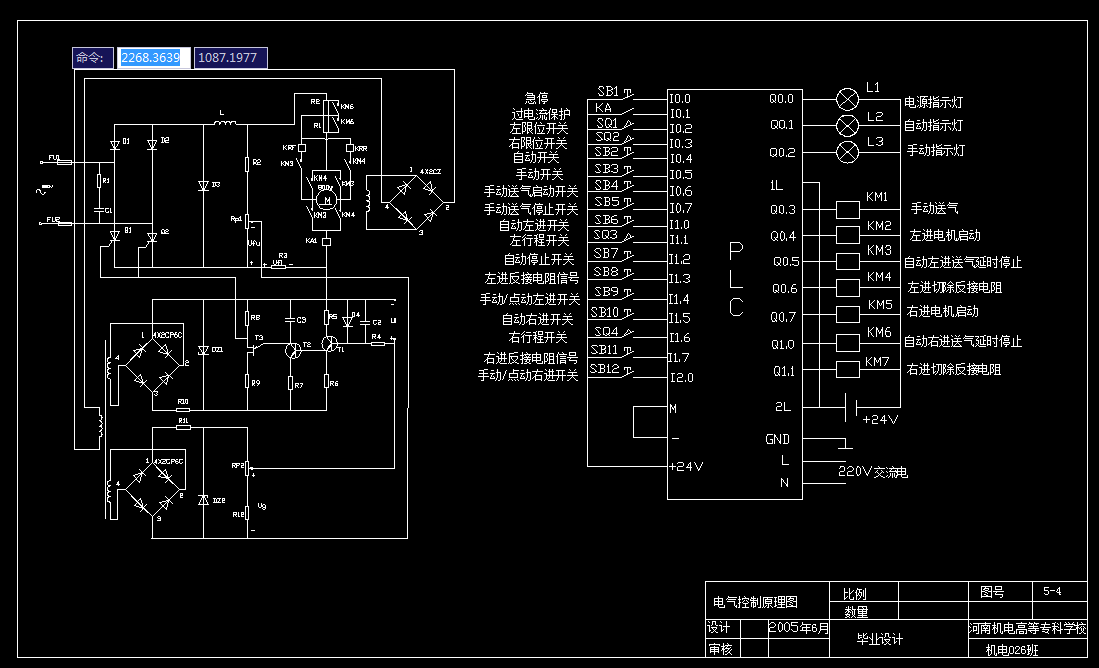Click the 自动左进开关 label
Viewport: 1099px width, 668px height.
click(x=533, y=226)
